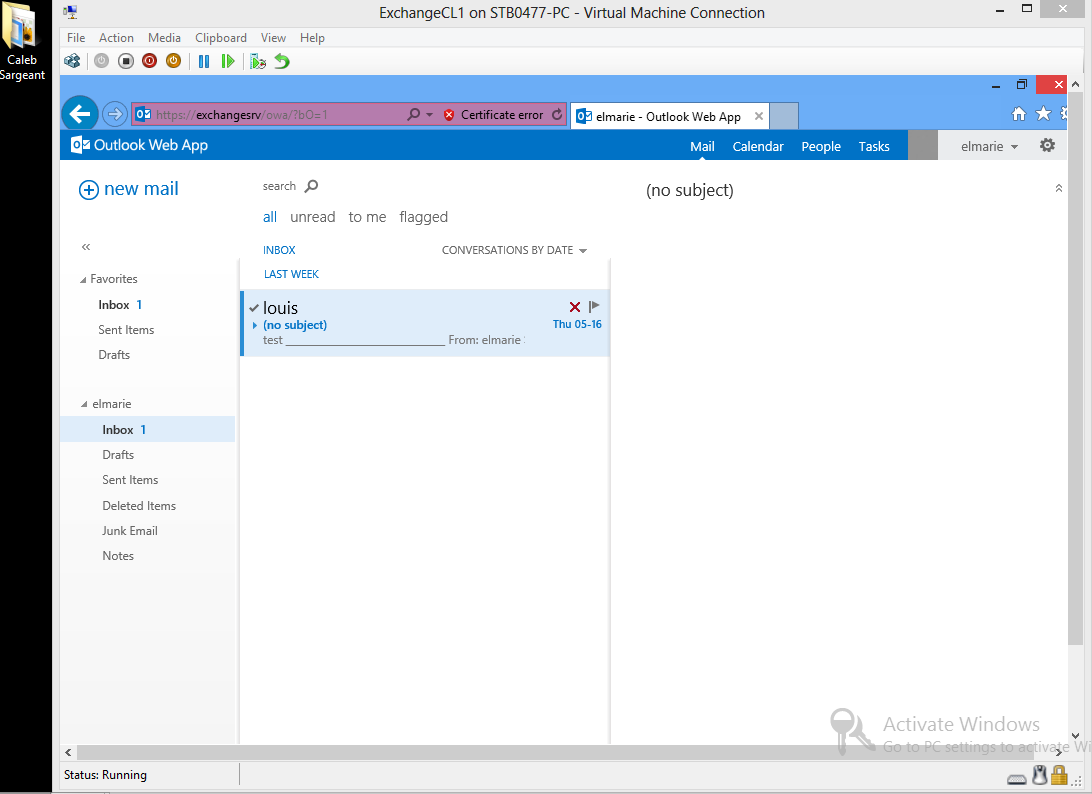Open the Media menu
1092x794 pixels.
pos(164,38)
